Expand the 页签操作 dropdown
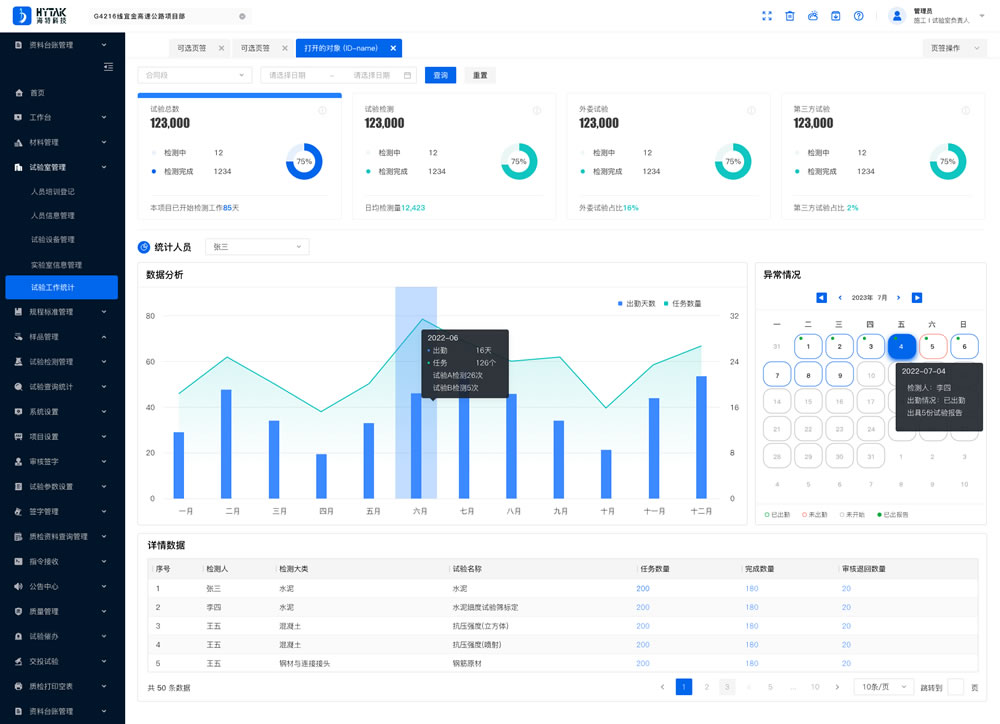The width and height of the screenshot is (1000, 724). (954, 48)
